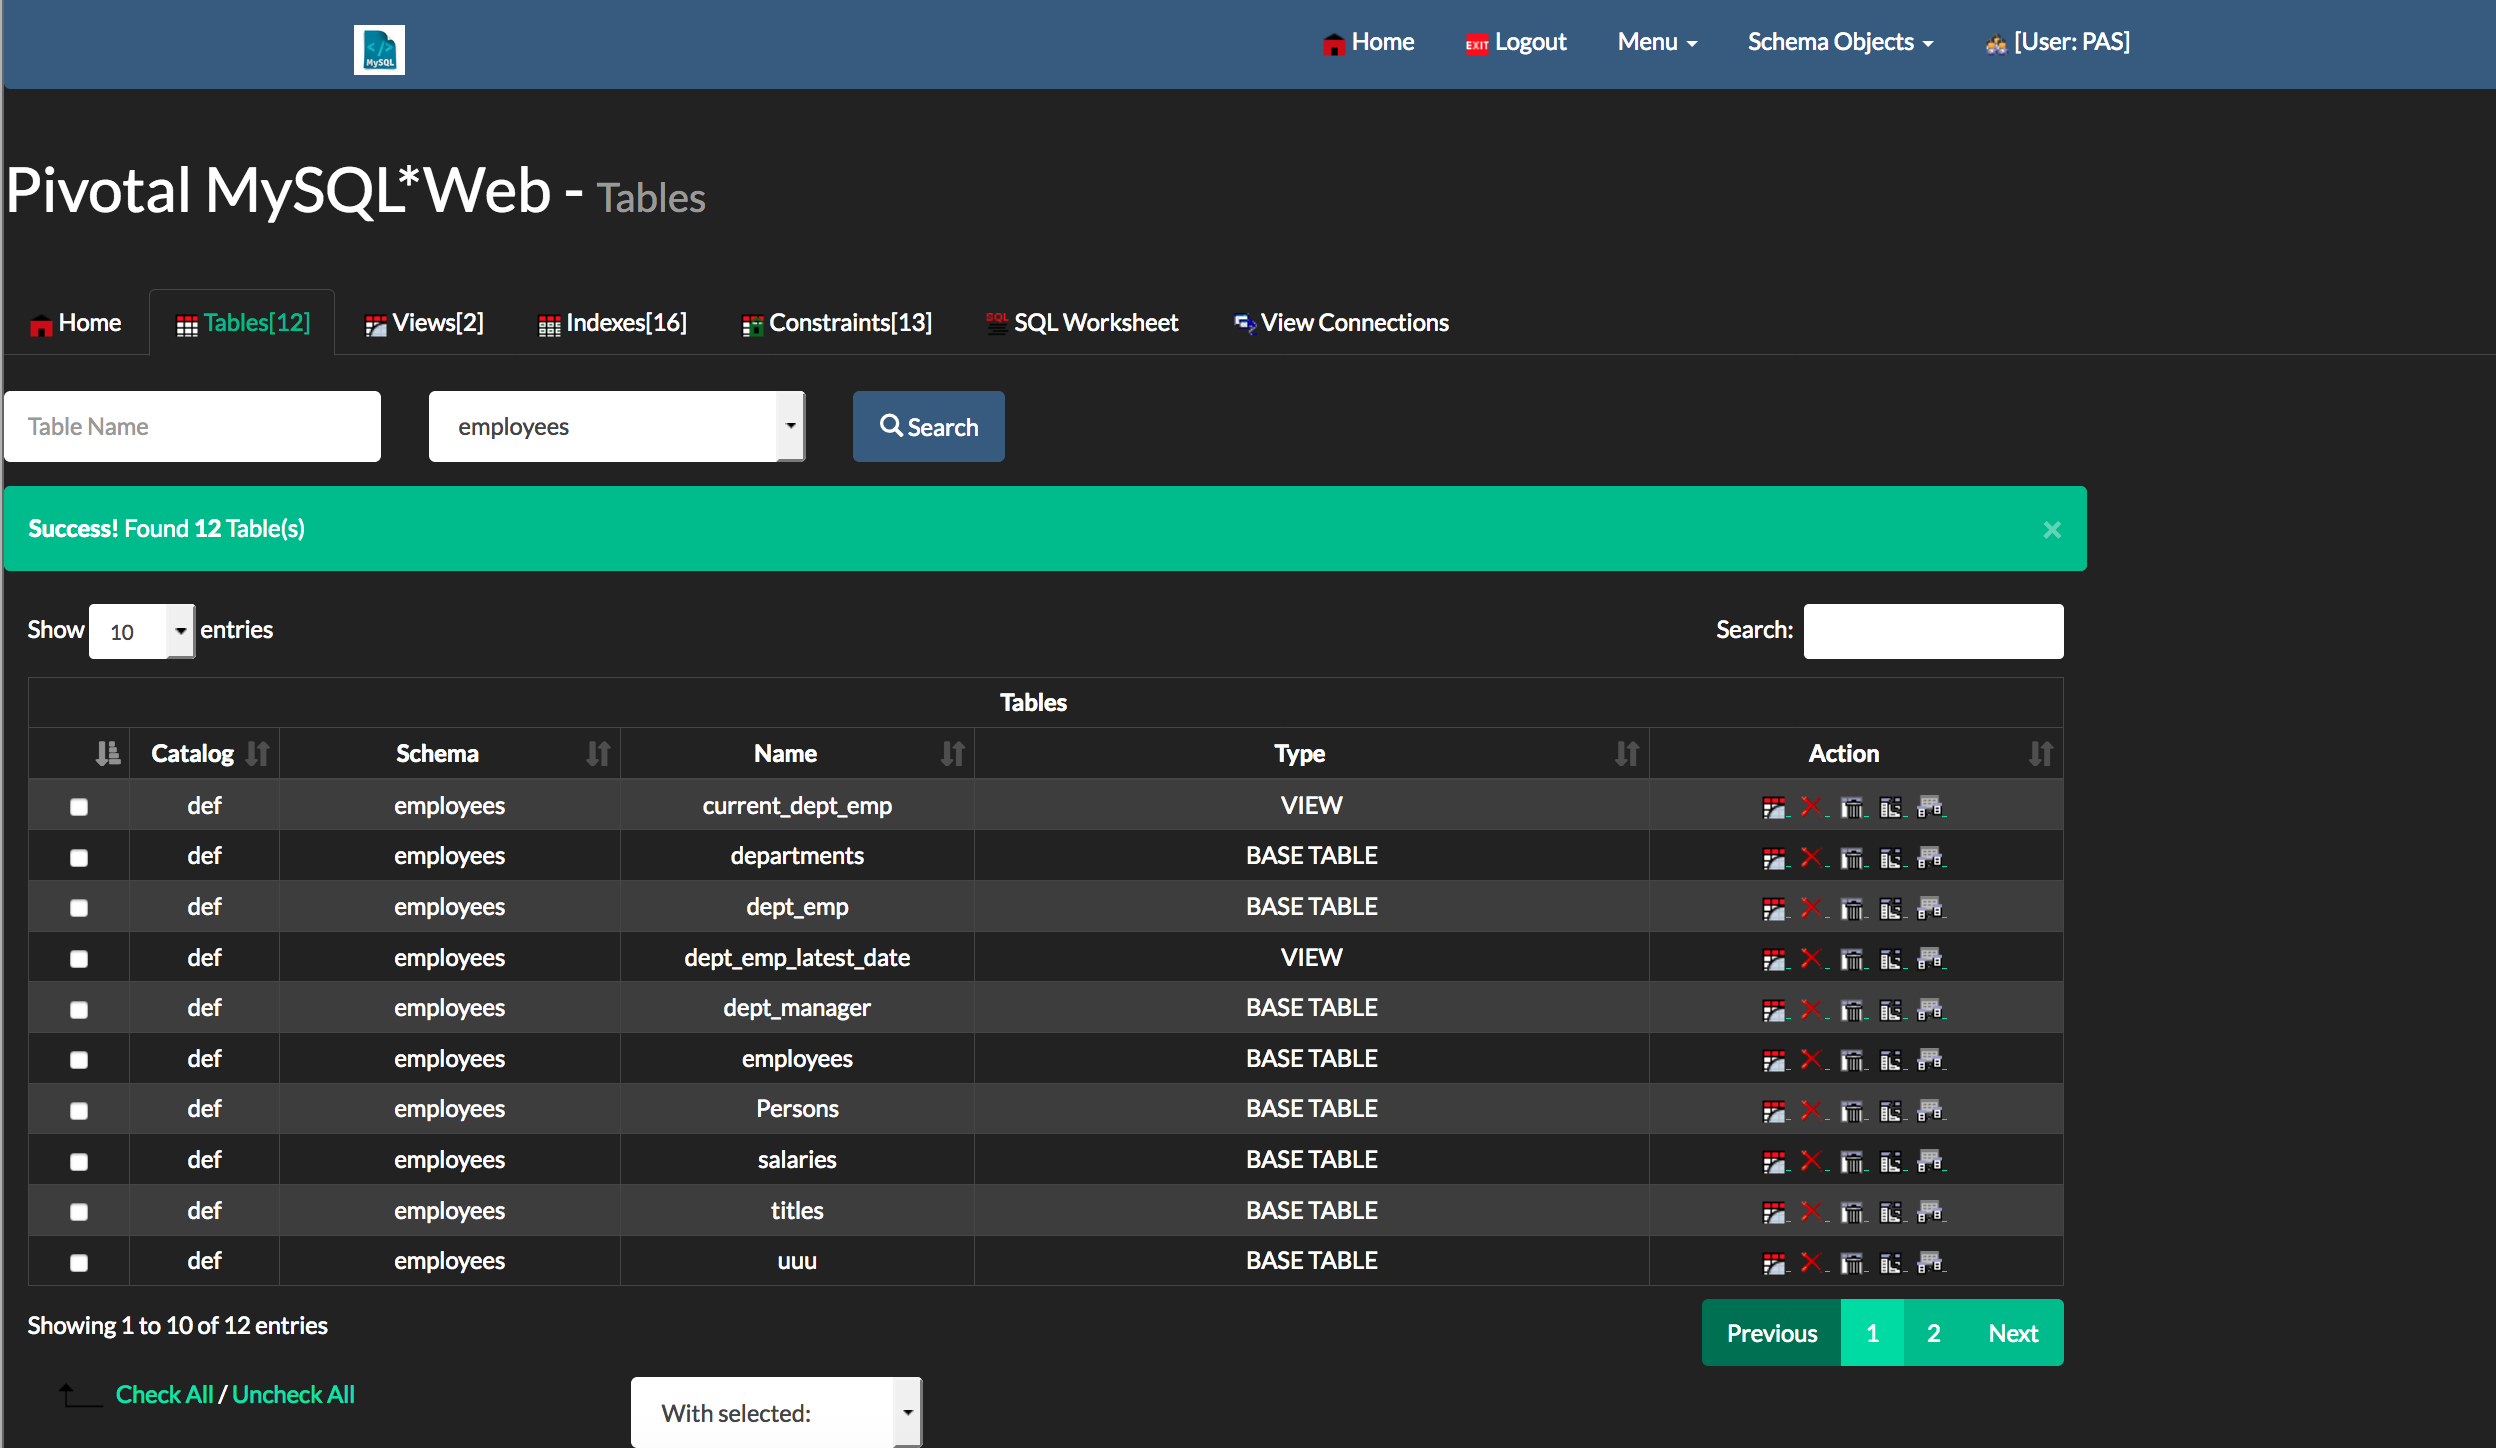
Task: Click the Uncheck All link
Action: pyautogui.click(x=293, y=1395)
